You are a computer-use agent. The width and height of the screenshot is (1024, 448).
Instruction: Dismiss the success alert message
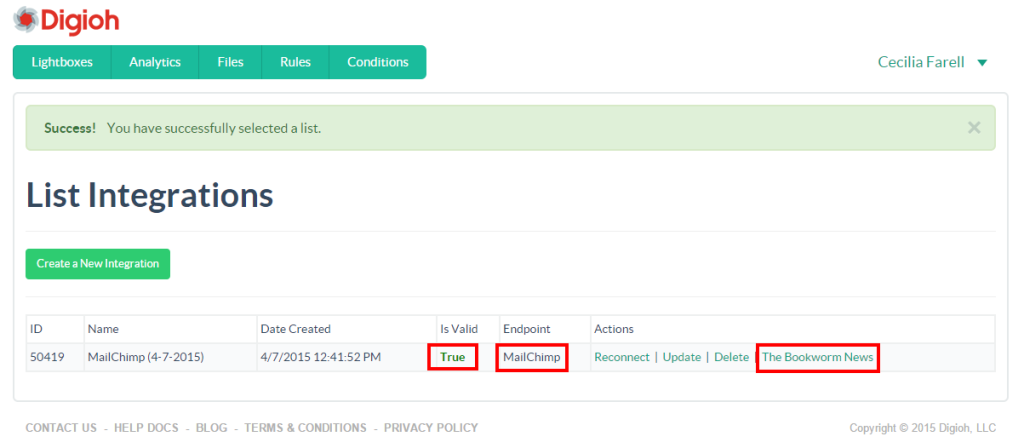pos(973,128)
